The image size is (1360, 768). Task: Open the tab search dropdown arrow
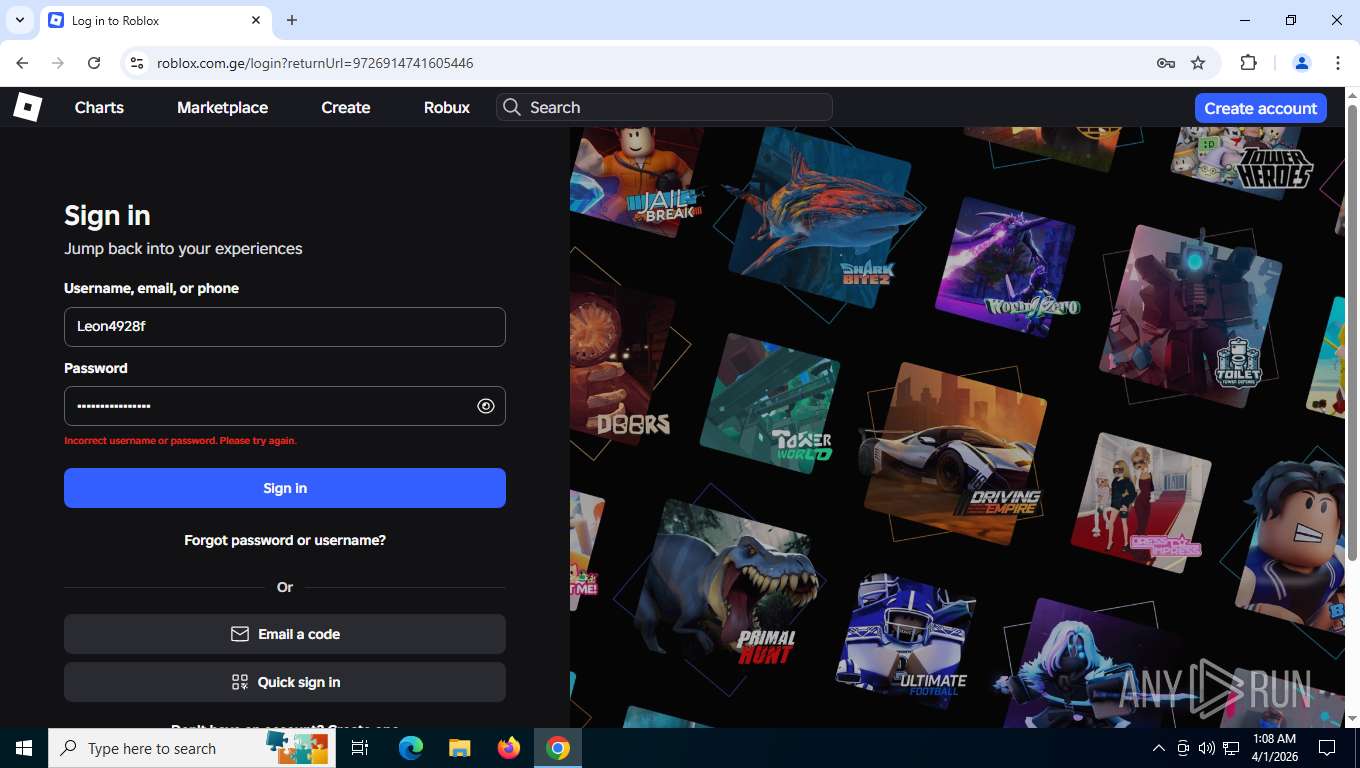click(19, 20)
